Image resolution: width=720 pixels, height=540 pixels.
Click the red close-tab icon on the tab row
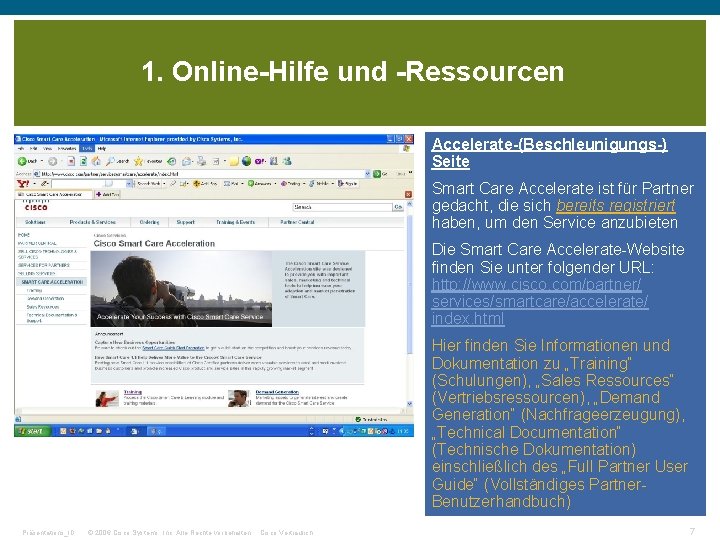click(408, 194)
